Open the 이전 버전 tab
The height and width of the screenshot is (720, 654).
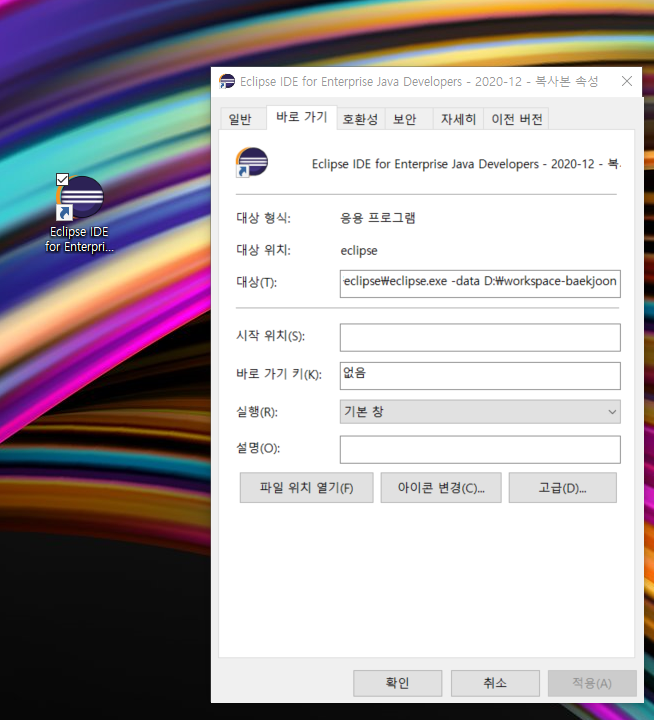point(517,119)
